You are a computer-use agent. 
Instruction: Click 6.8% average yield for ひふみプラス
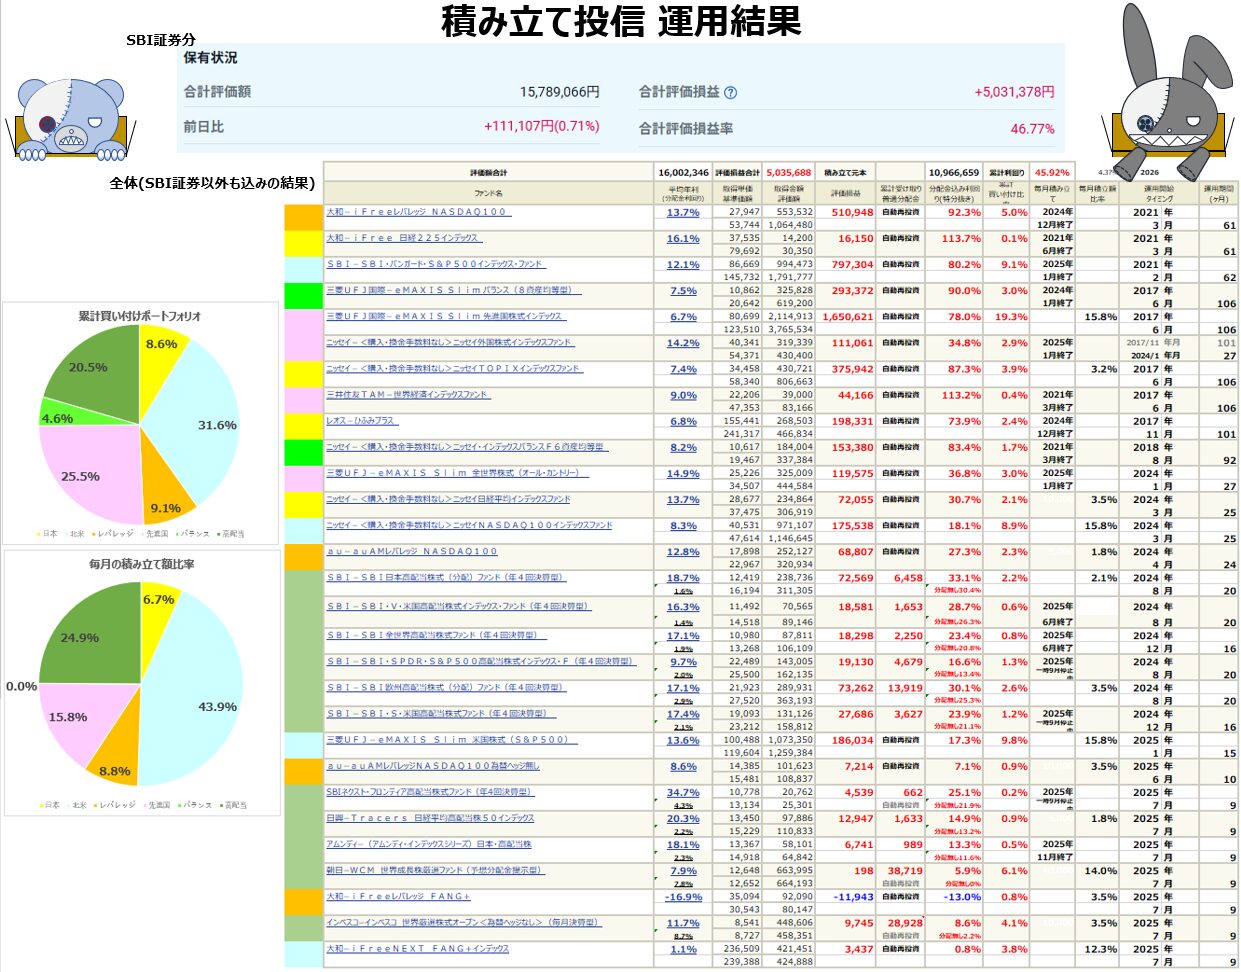click(683, 422)
